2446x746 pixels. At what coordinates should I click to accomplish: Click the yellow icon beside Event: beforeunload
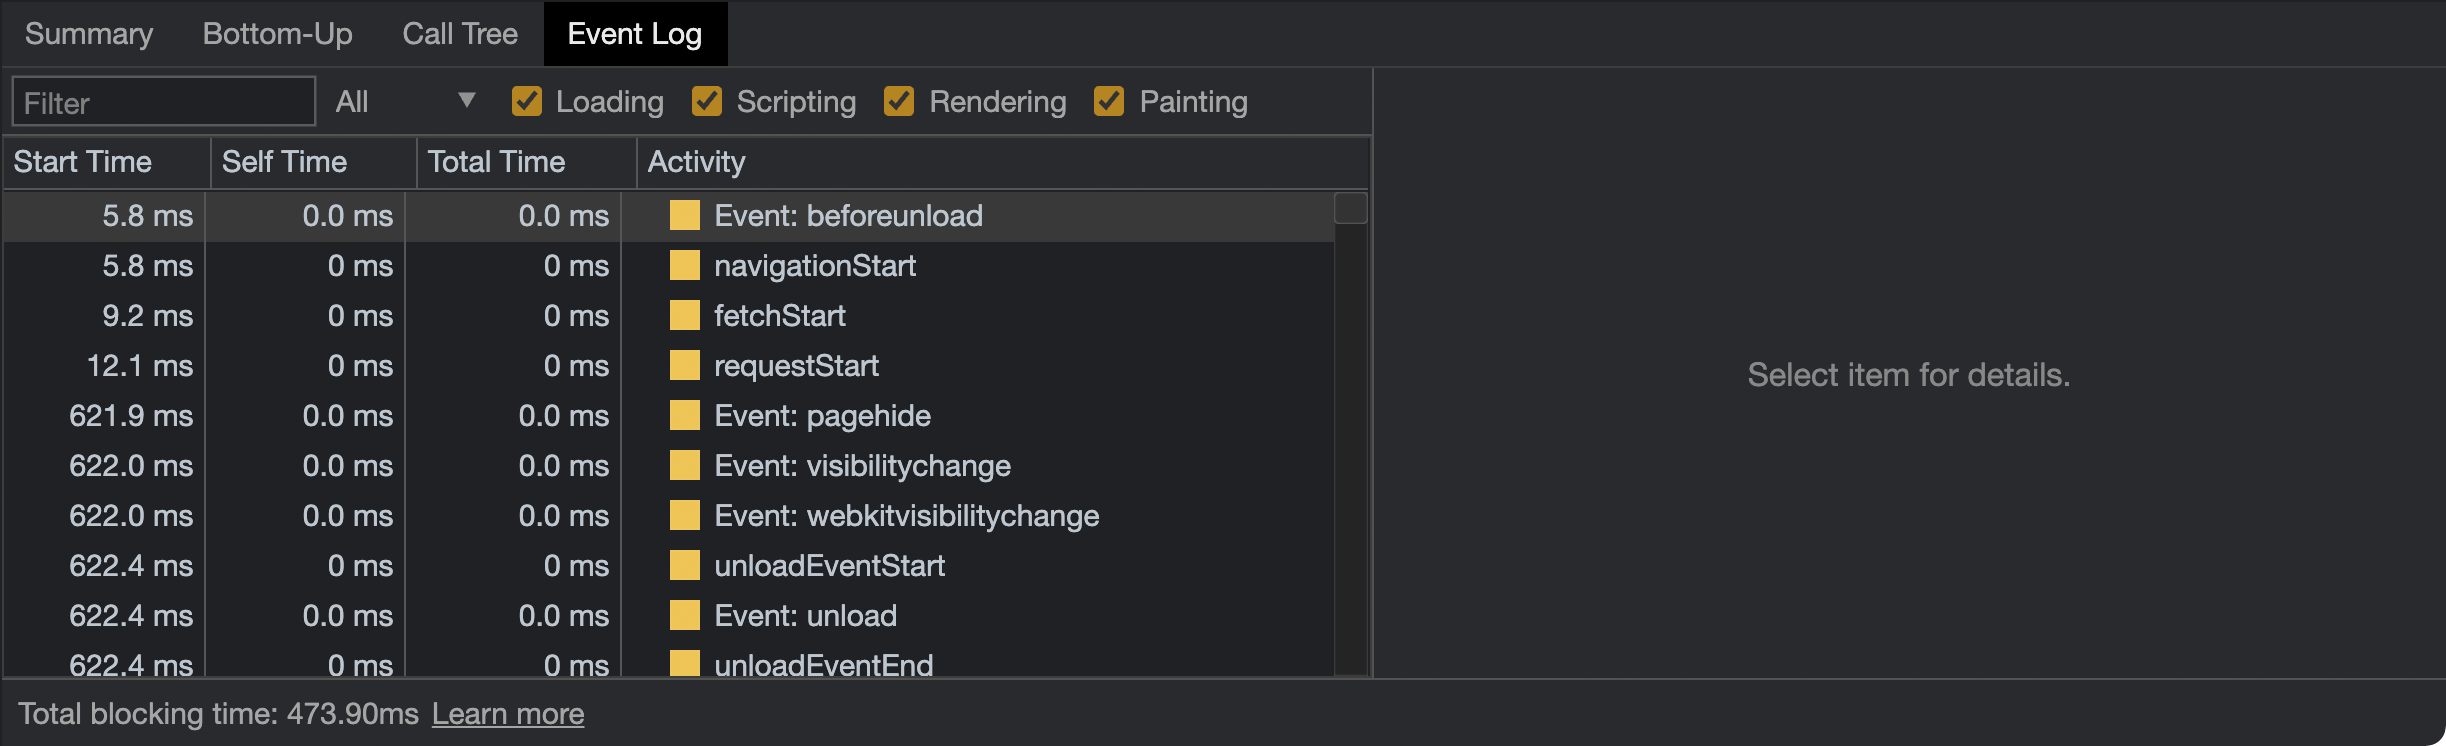pos(684,216)
